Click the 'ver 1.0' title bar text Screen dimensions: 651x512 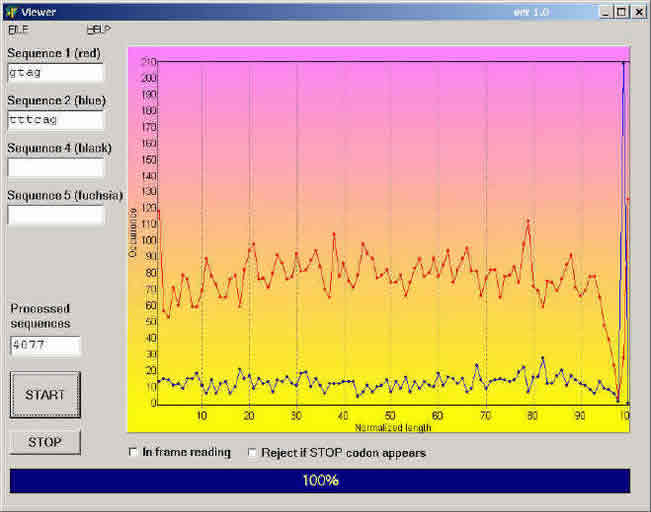tap(531, 12)
